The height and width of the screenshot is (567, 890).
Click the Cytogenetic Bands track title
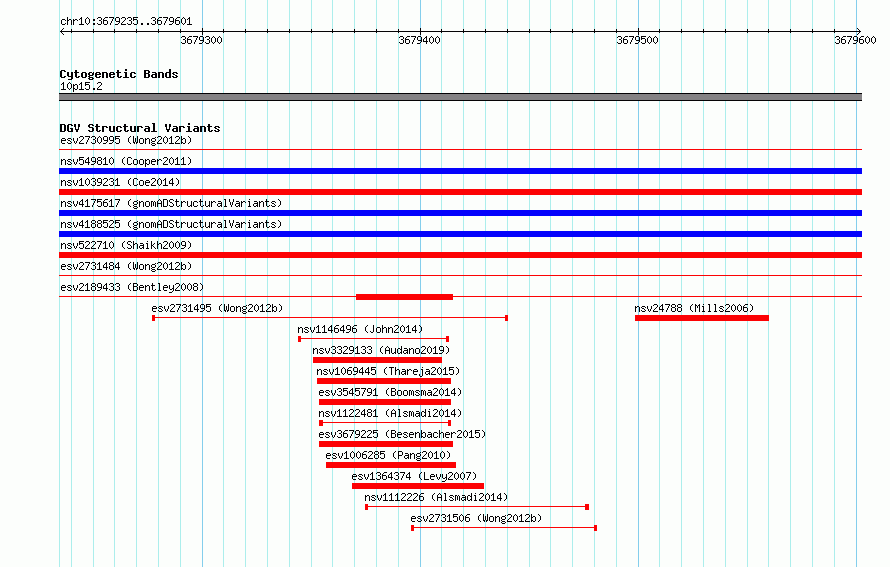(119, 74)
